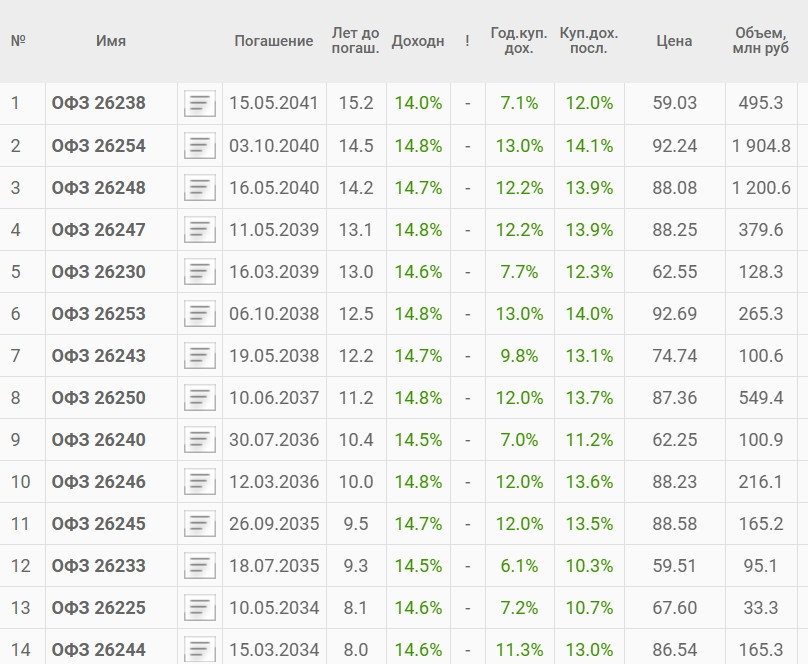Sort by Куп.дох. посл. header
The image size is (808, 664).
tap(588, 41)
